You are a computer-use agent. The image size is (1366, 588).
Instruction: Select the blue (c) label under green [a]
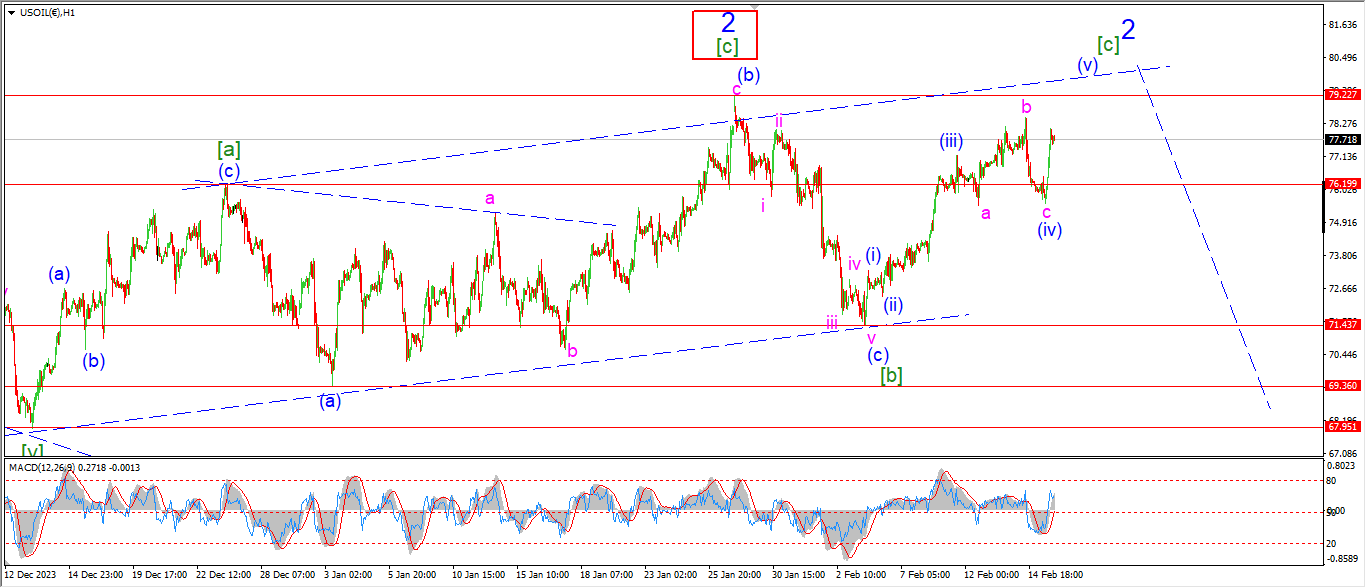230,170
